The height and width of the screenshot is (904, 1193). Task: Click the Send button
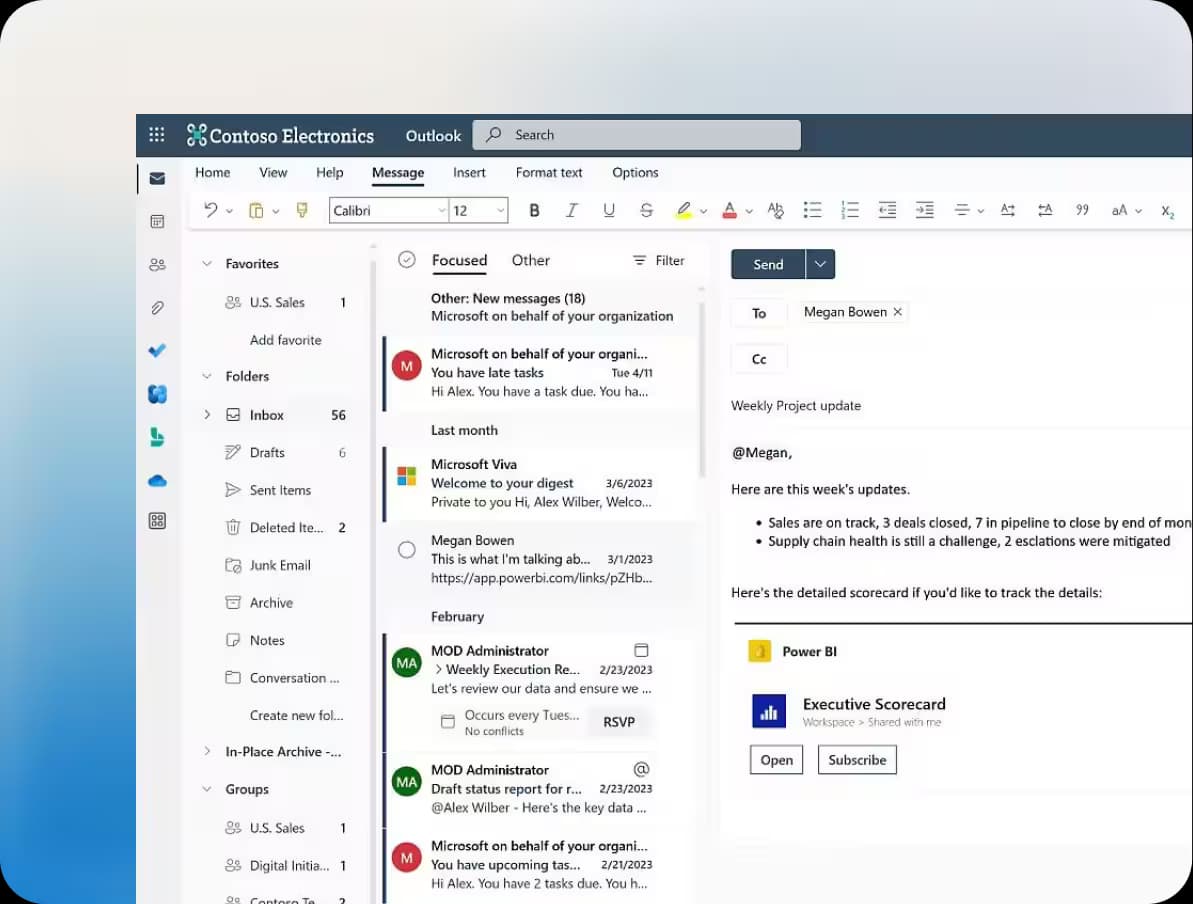(768, 264)
